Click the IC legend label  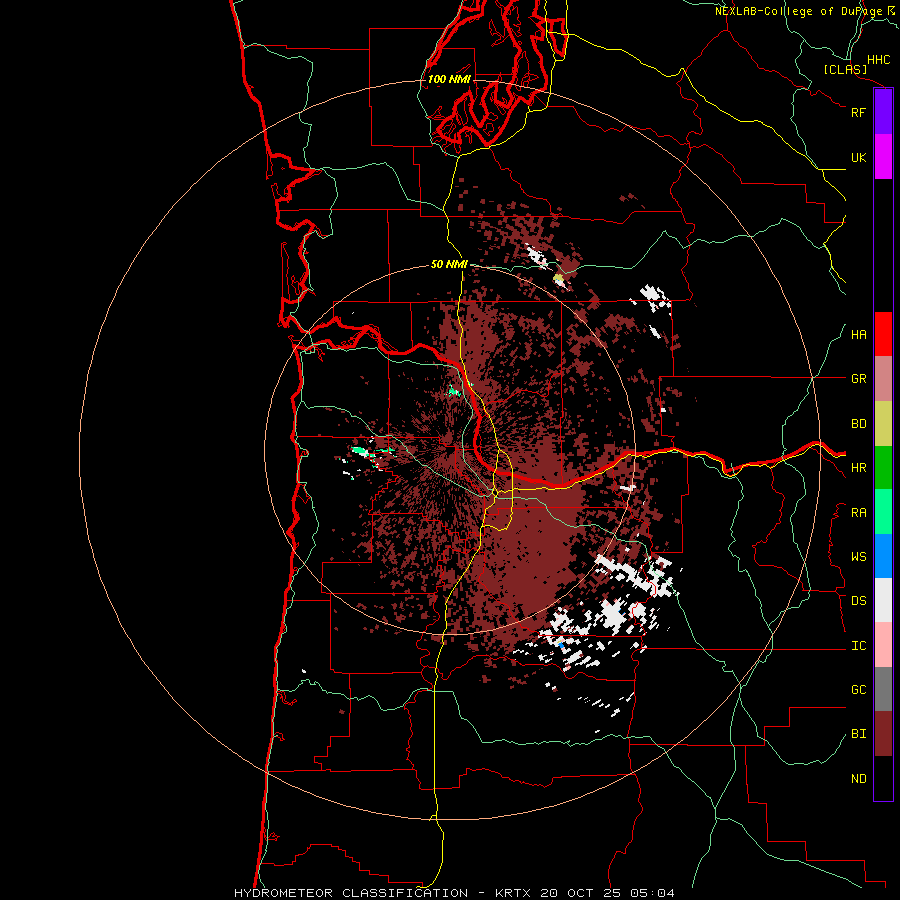(x=858, y=646)
